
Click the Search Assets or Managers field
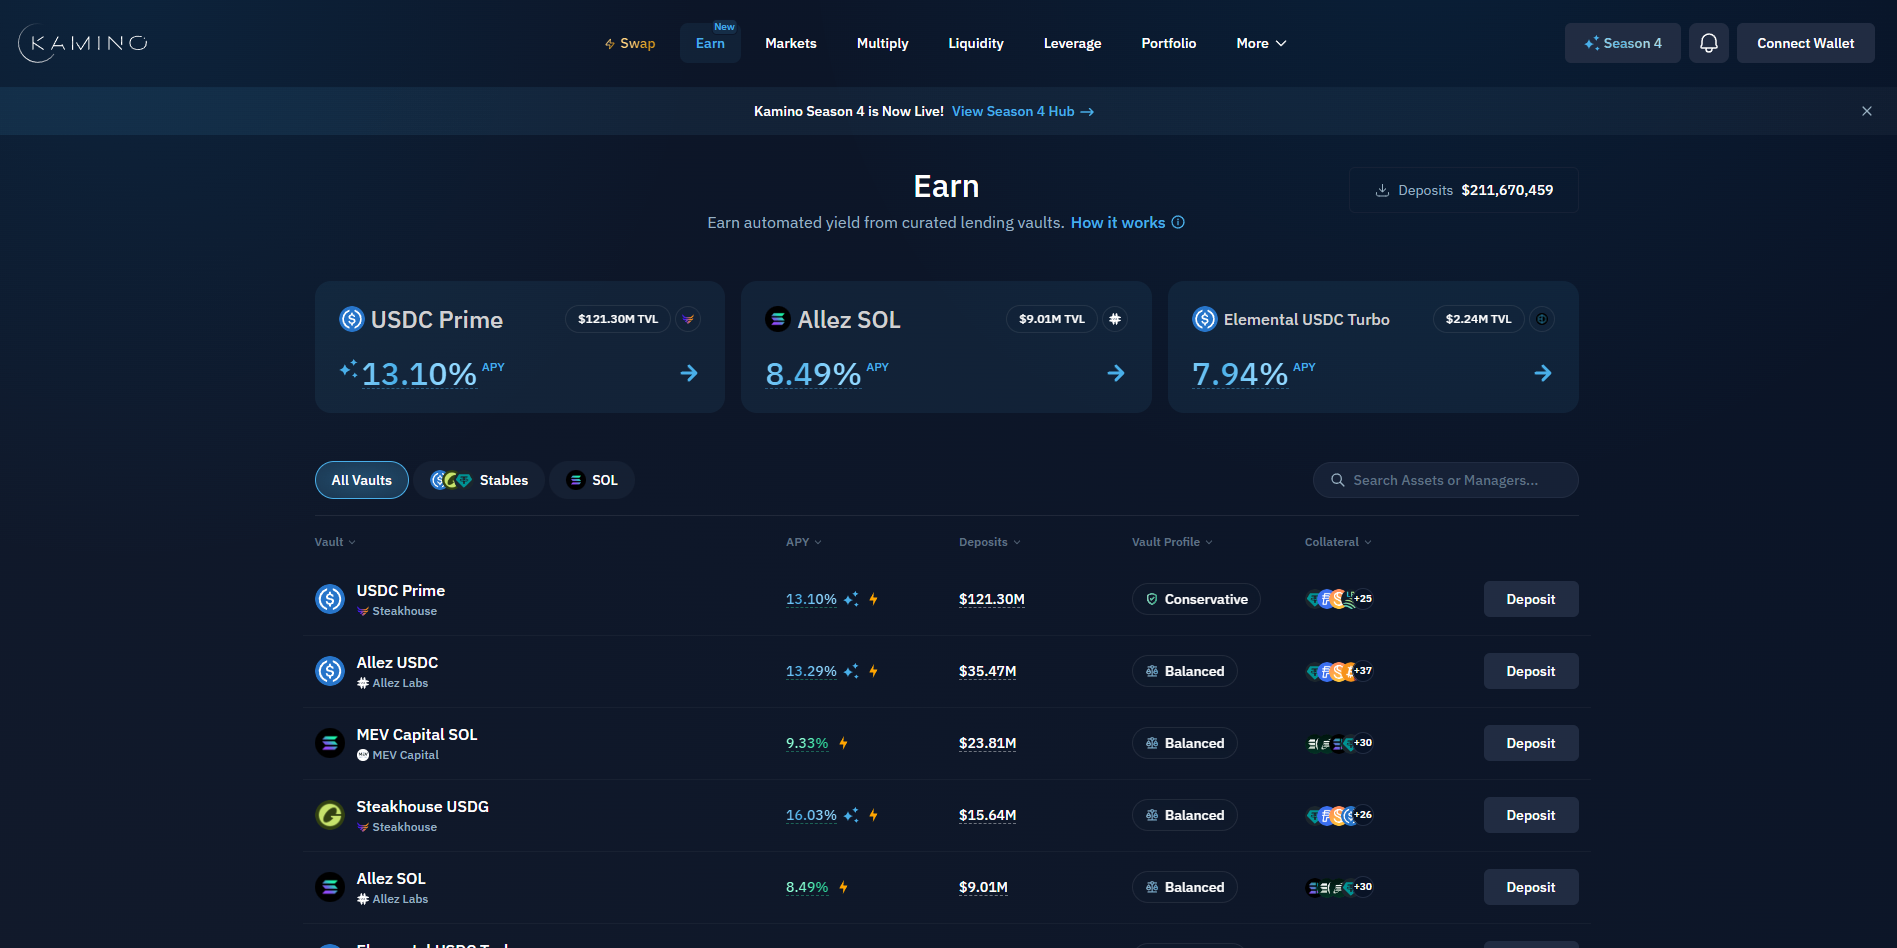(1446, 480)
